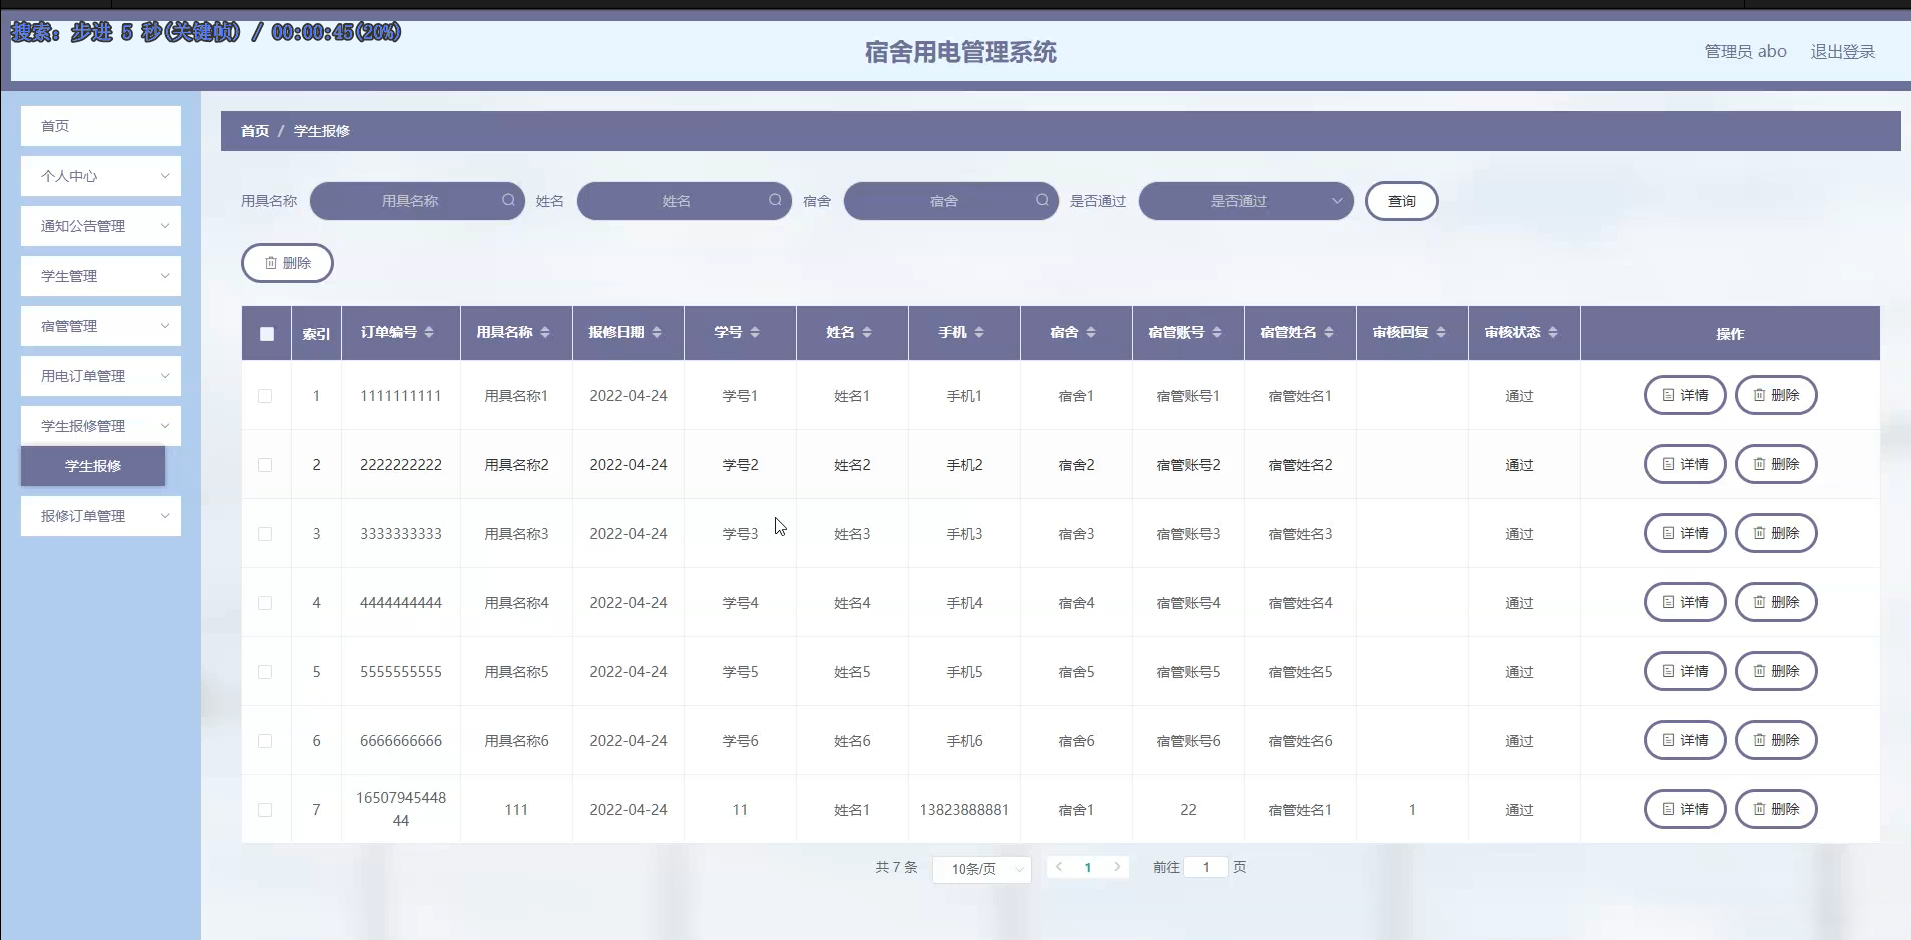Screen dimensions: 1911x940
Task: Expand the 用电订单管理 sidebar menu
Action: click(101, 376)
